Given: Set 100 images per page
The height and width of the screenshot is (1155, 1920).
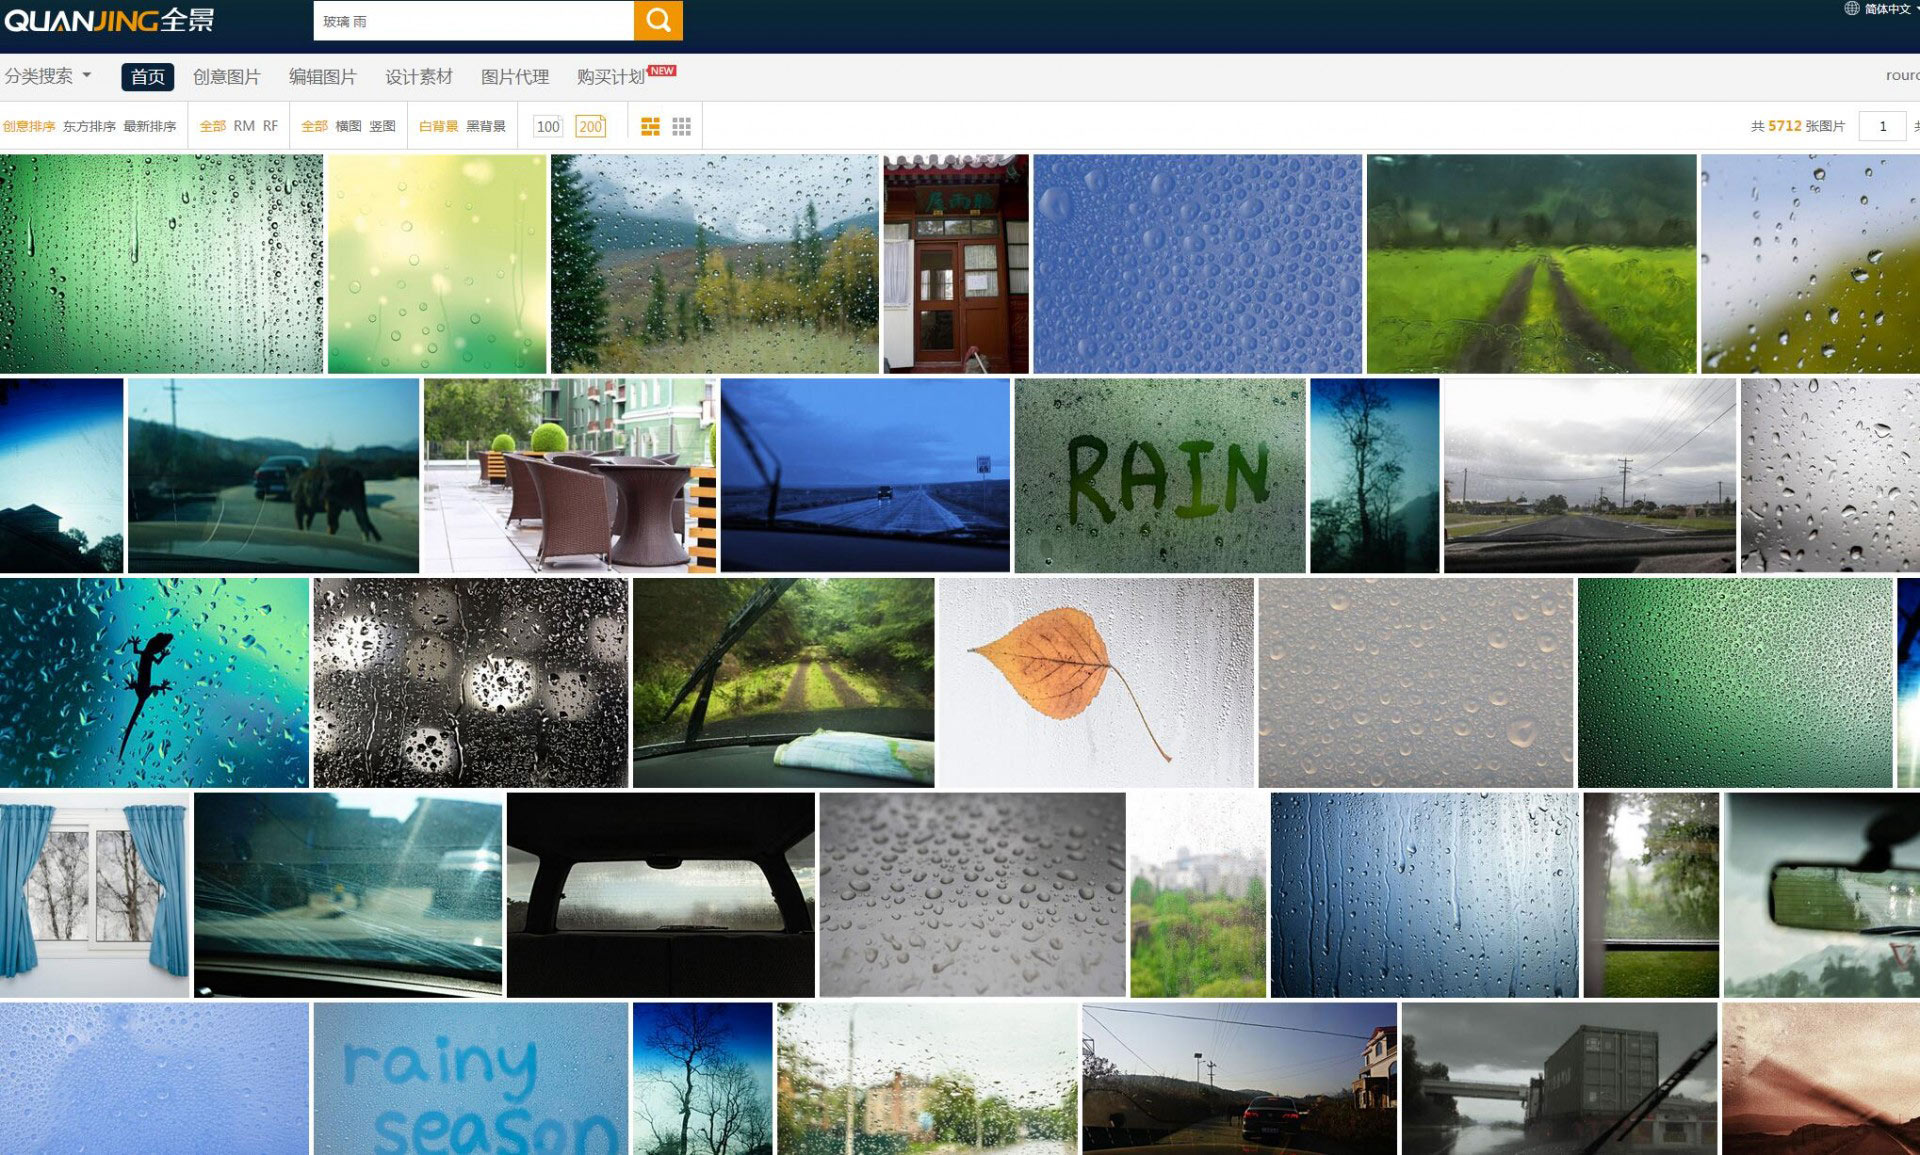Looking at the screenshot, I should [x=548, y=126].
